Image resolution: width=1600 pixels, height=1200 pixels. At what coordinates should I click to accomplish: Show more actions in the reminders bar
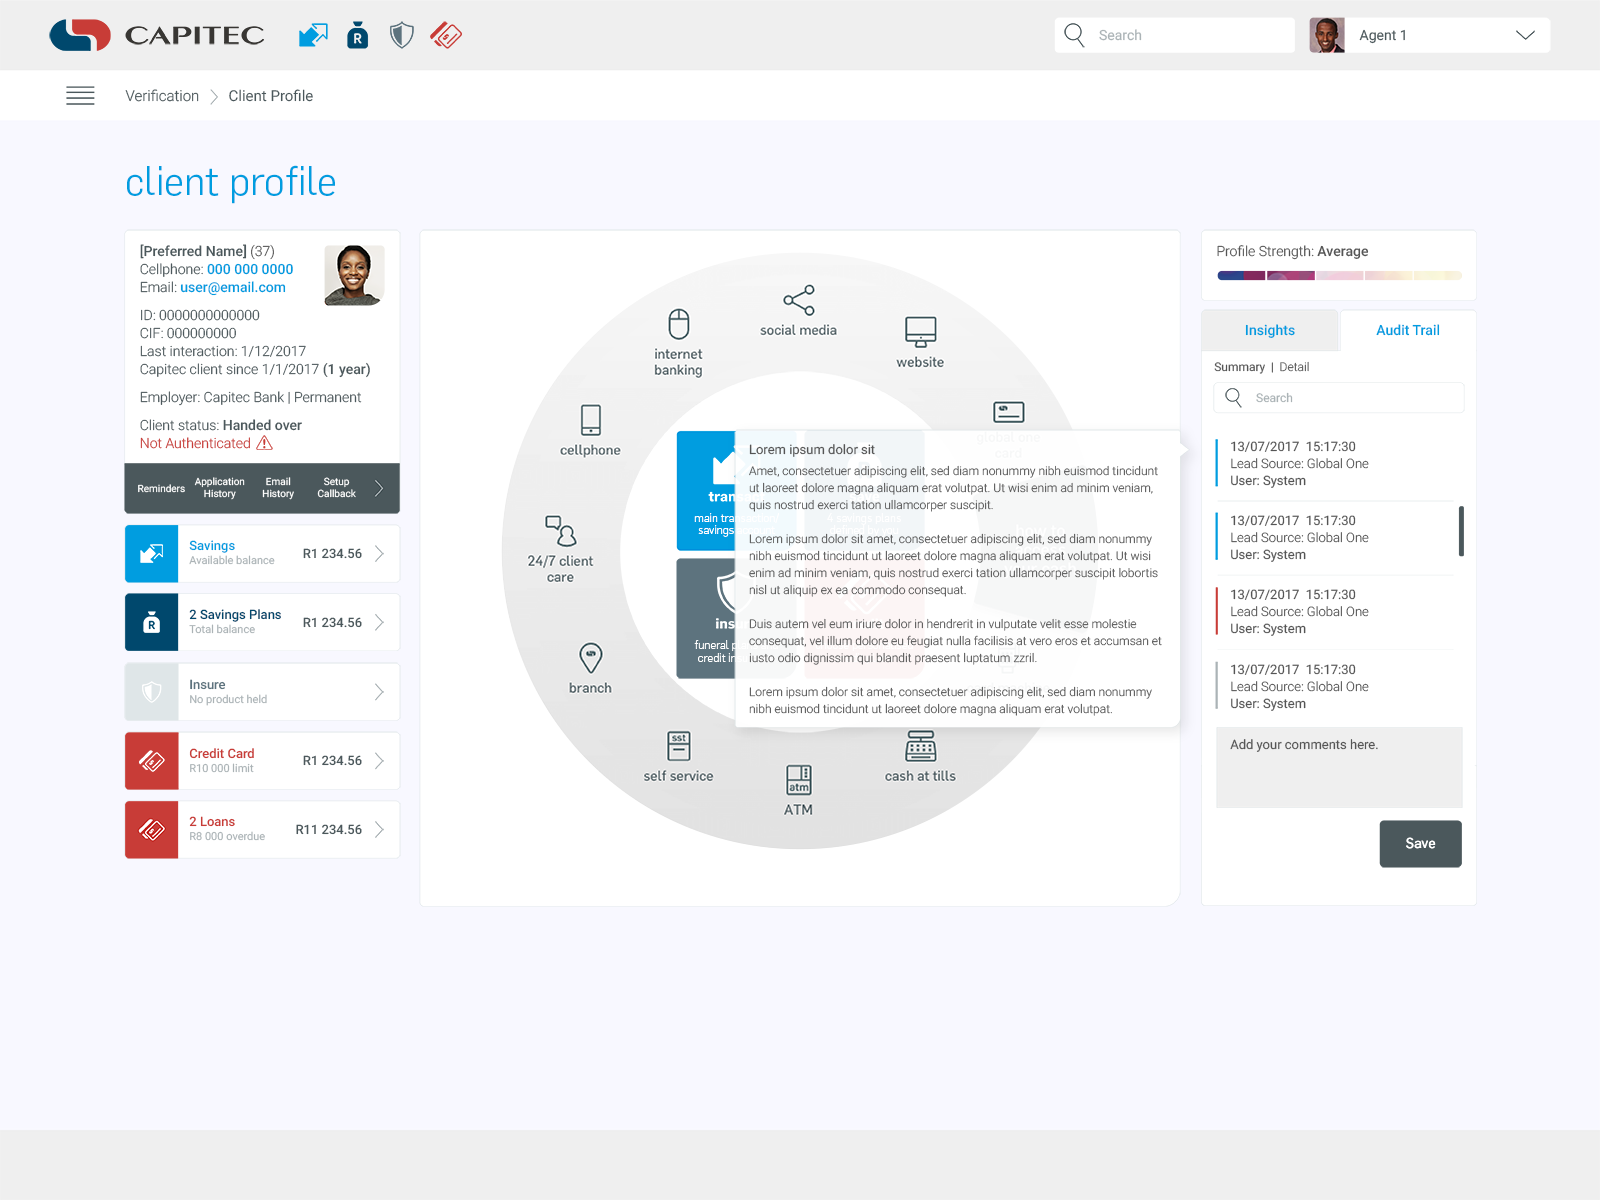(x=379, y=489)
